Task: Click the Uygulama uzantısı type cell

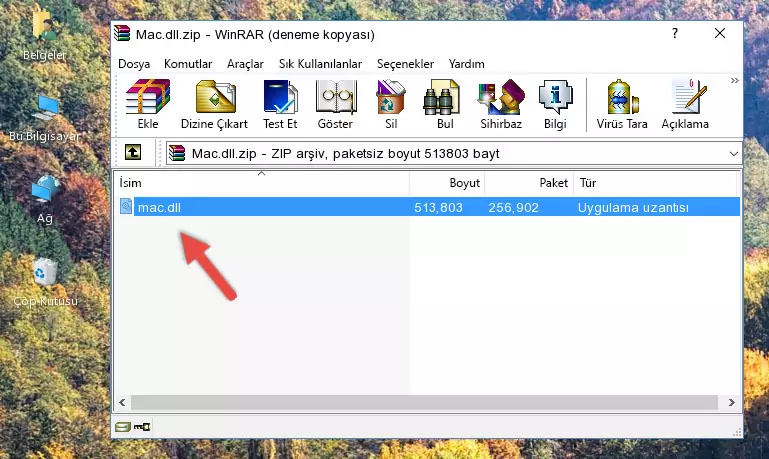Action: pos(633,207)
